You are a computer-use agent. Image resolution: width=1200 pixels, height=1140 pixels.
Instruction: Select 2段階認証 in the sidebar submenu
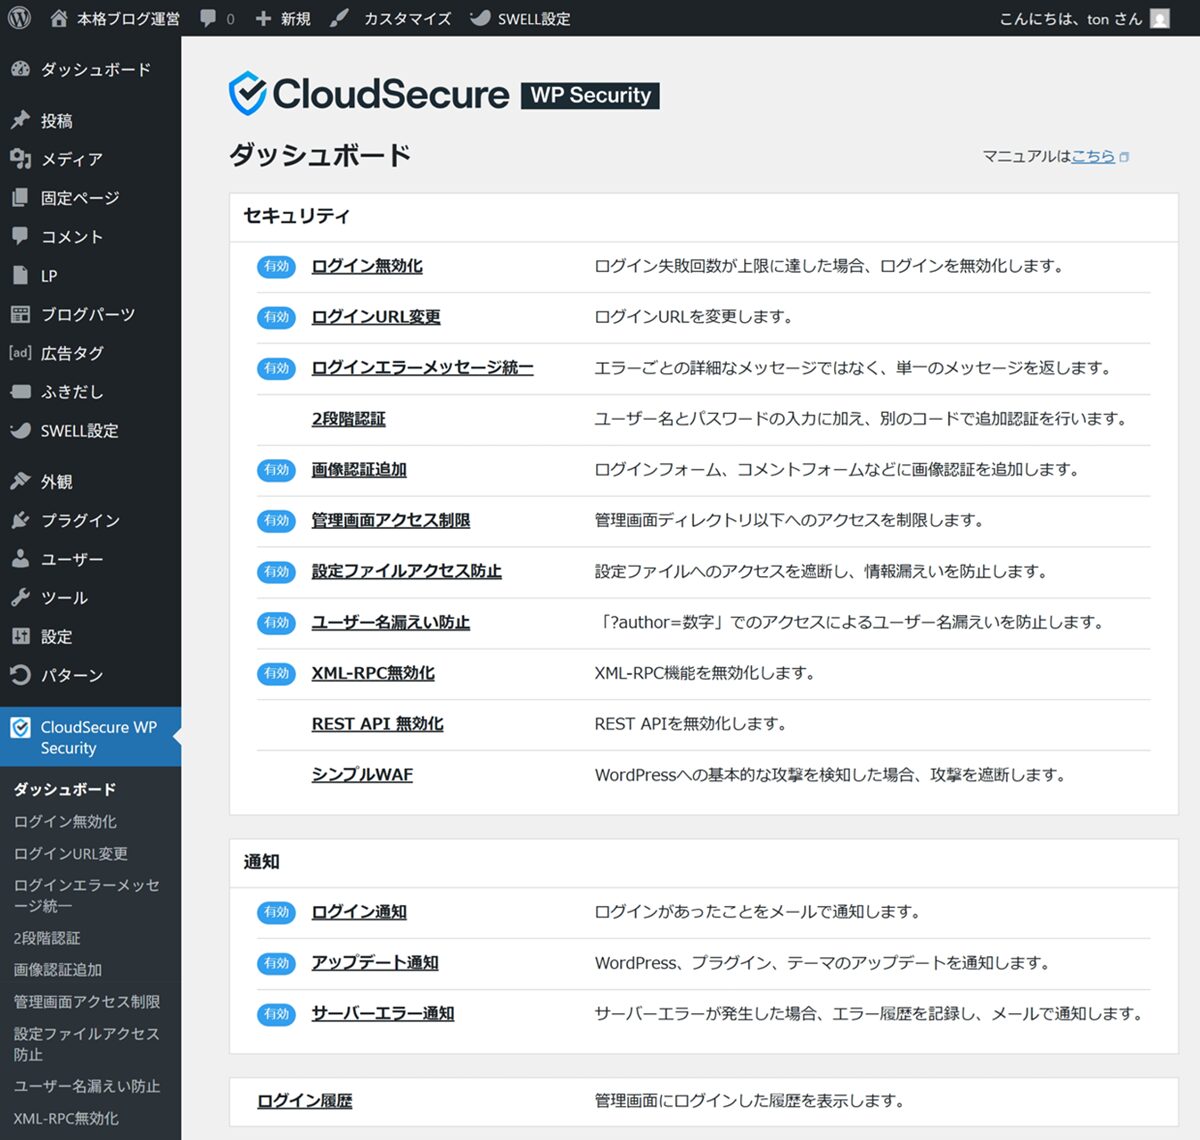click(x=47, y=938)
